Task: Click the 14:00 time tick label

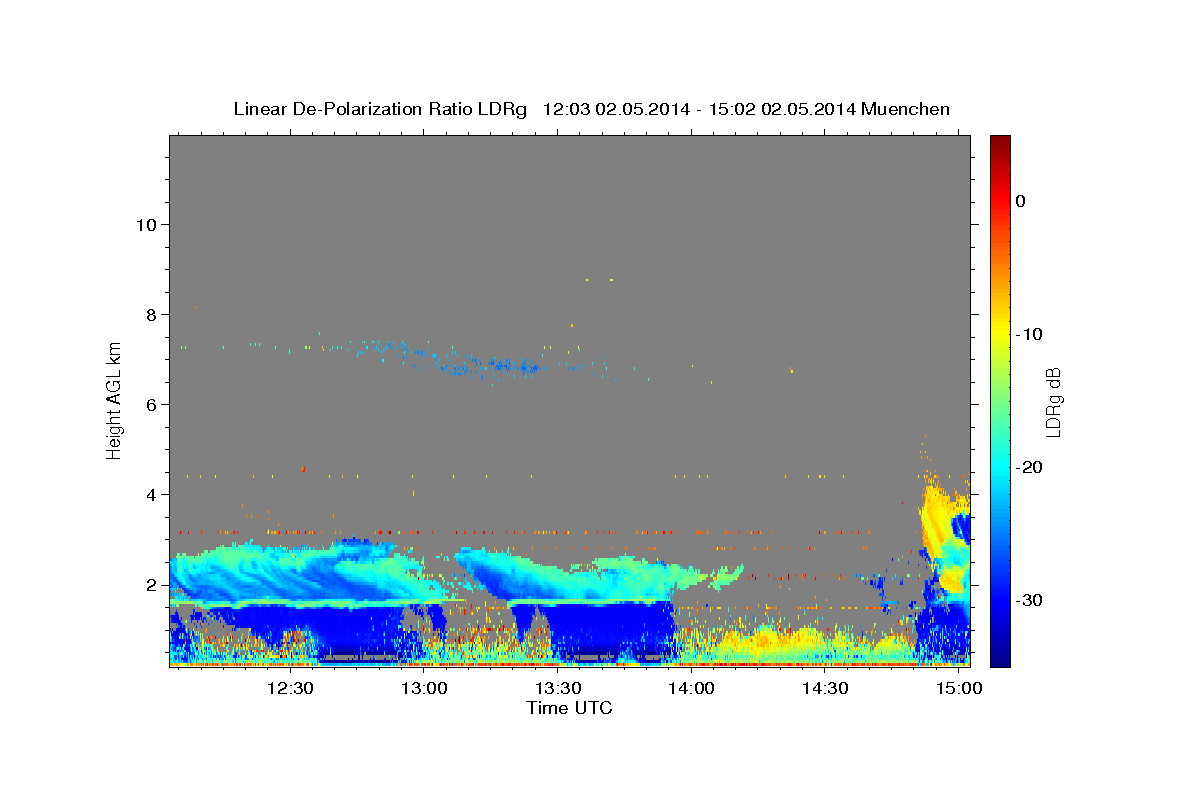Action: click(691, 689)
